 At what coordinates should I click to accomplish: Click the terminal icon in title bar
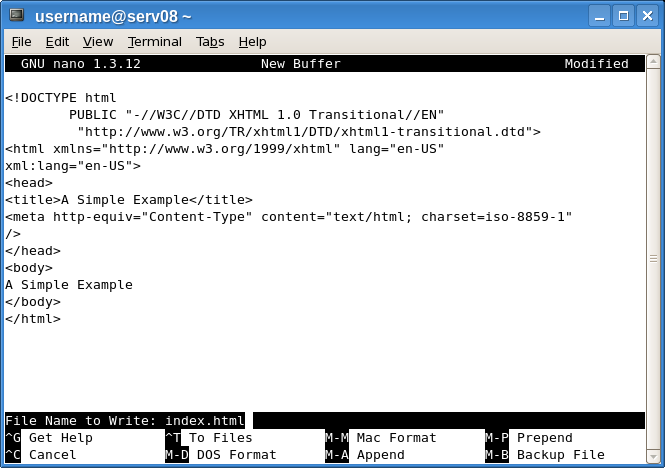(x=17, y=15)
